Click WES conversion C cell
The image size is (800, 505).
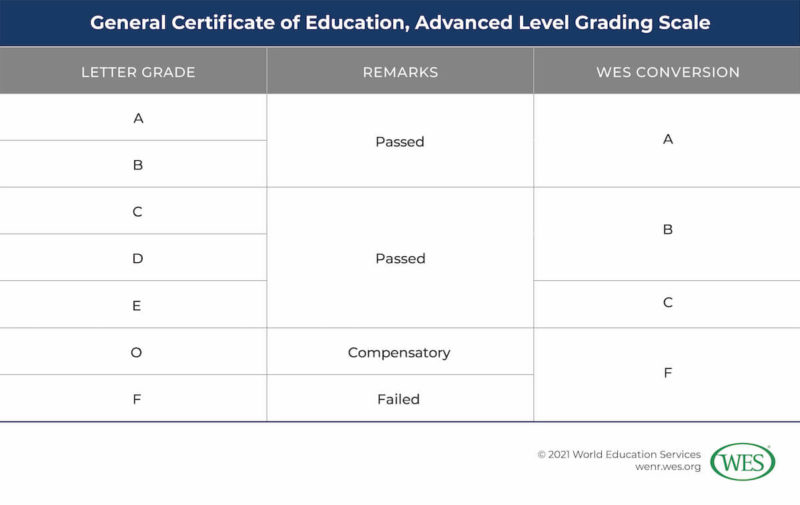[x=667, y=302]
